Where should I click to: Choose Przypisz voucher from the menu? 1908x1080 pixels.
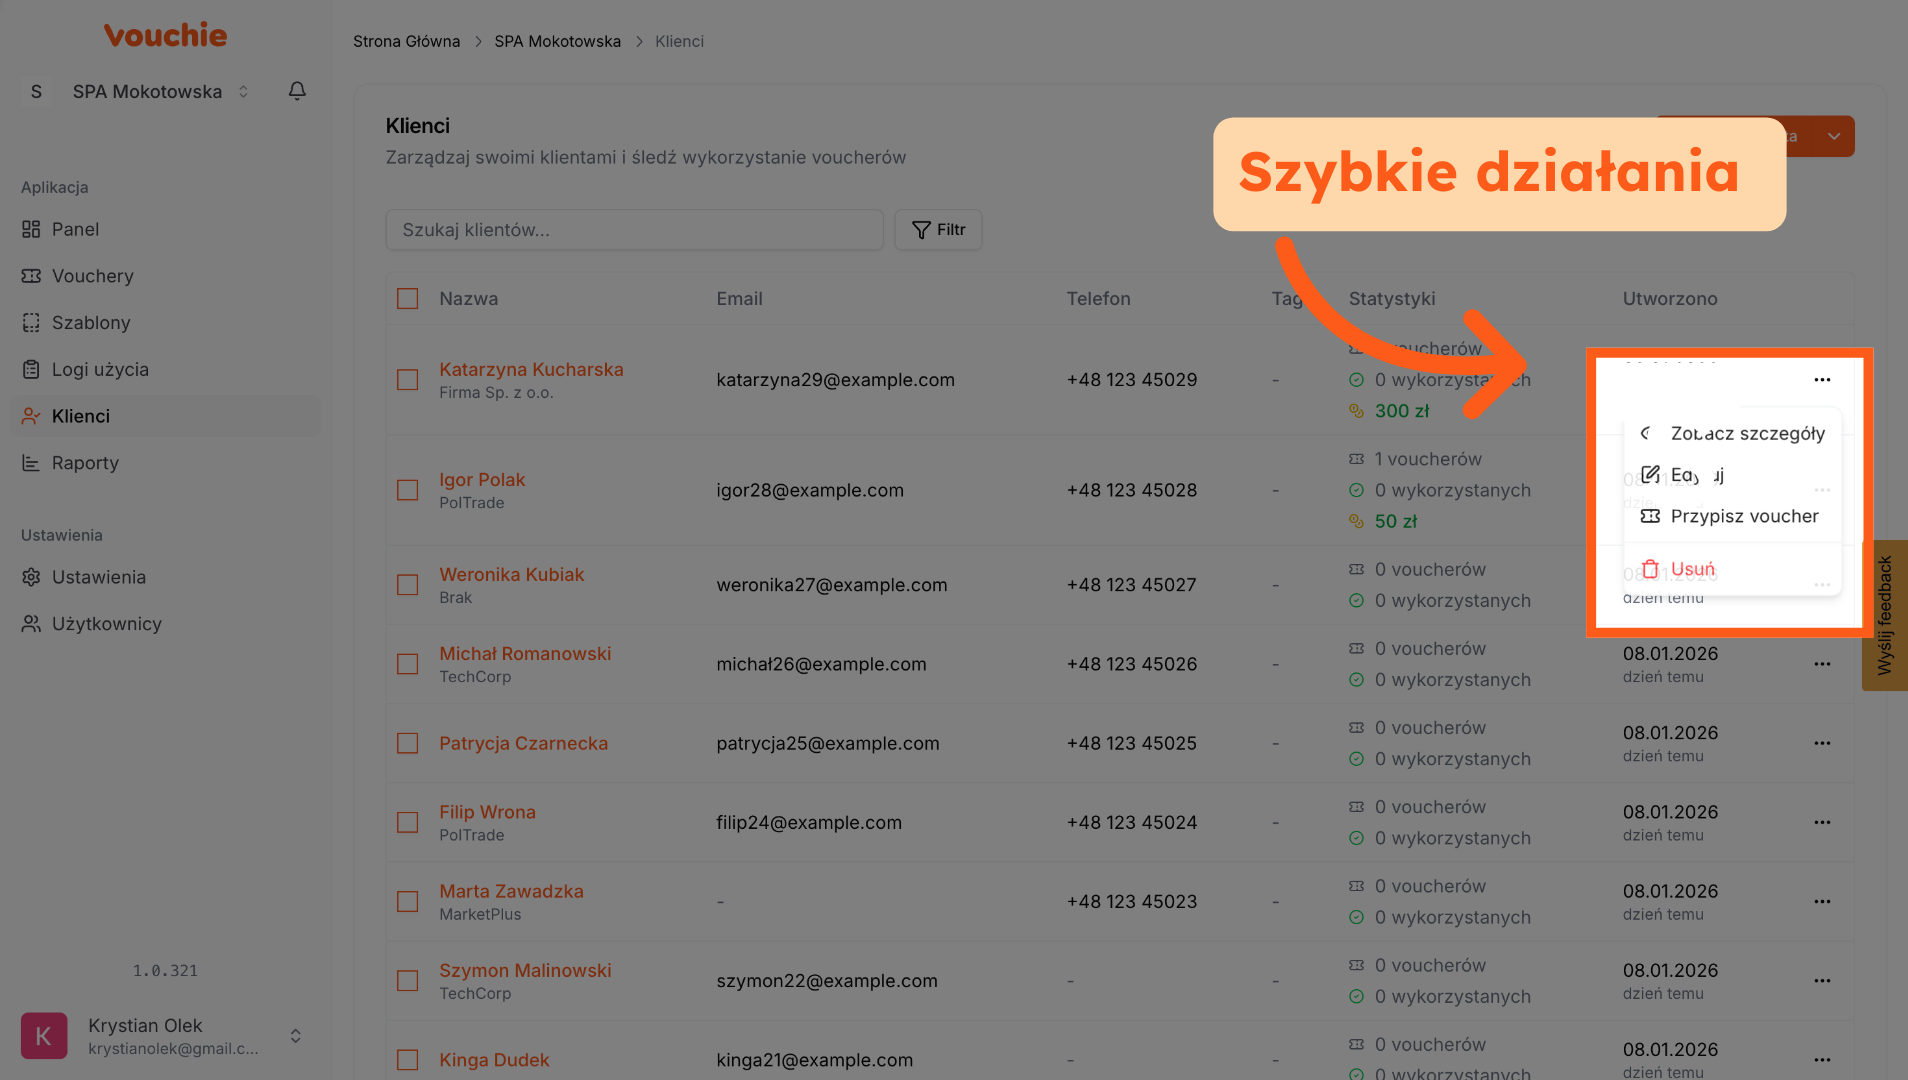click(1743, 516)
